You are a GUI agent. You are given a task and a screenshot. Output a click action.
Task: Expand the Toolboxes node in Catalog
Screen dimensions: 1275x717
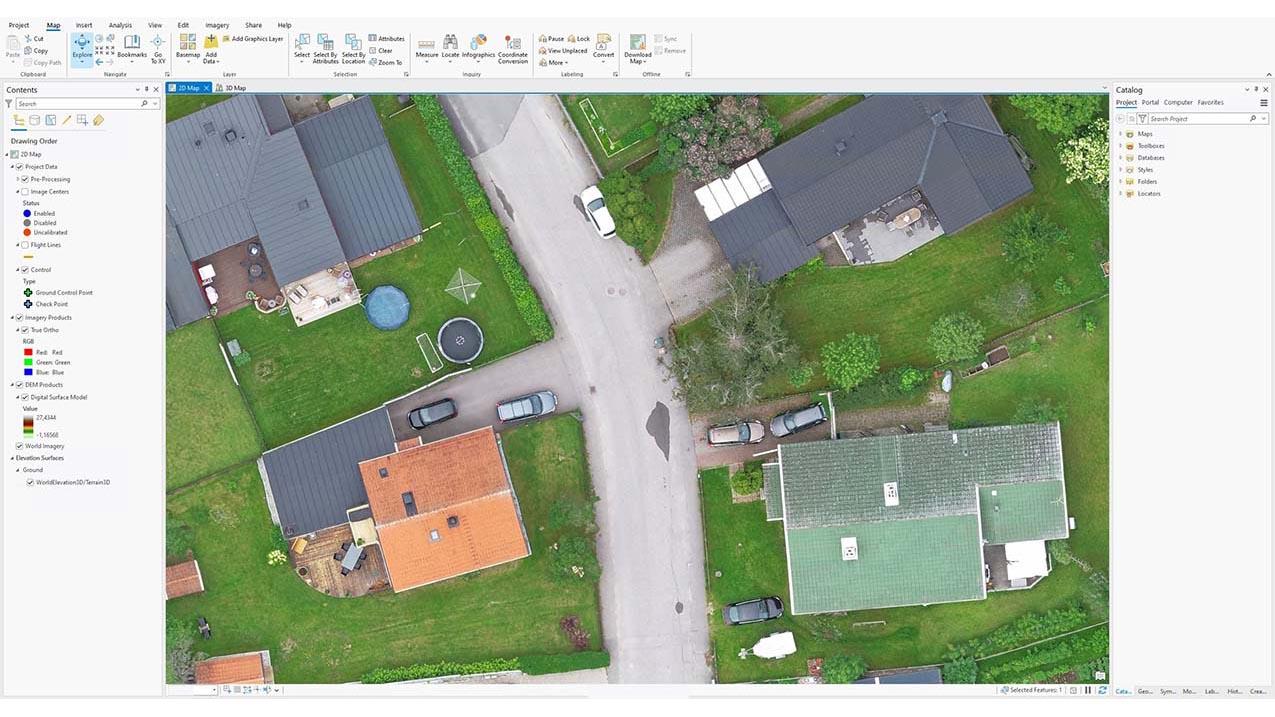[1120, 146]
